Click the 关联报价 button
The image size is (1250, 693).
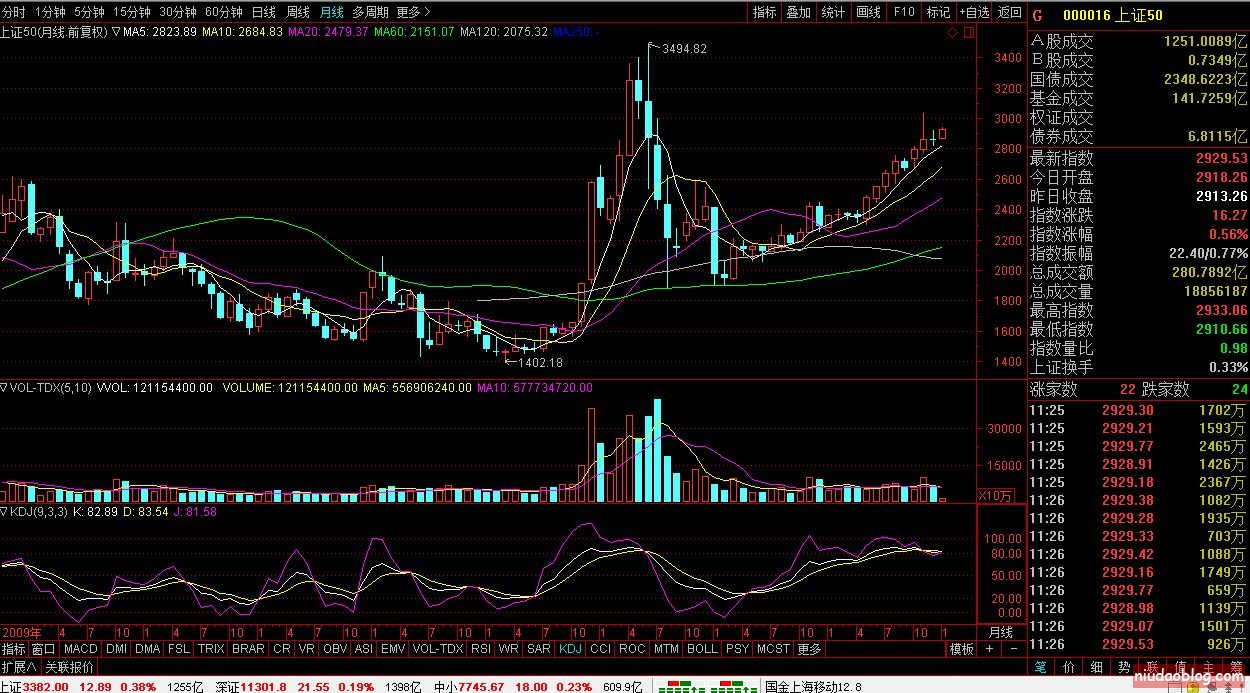point(70,667)
